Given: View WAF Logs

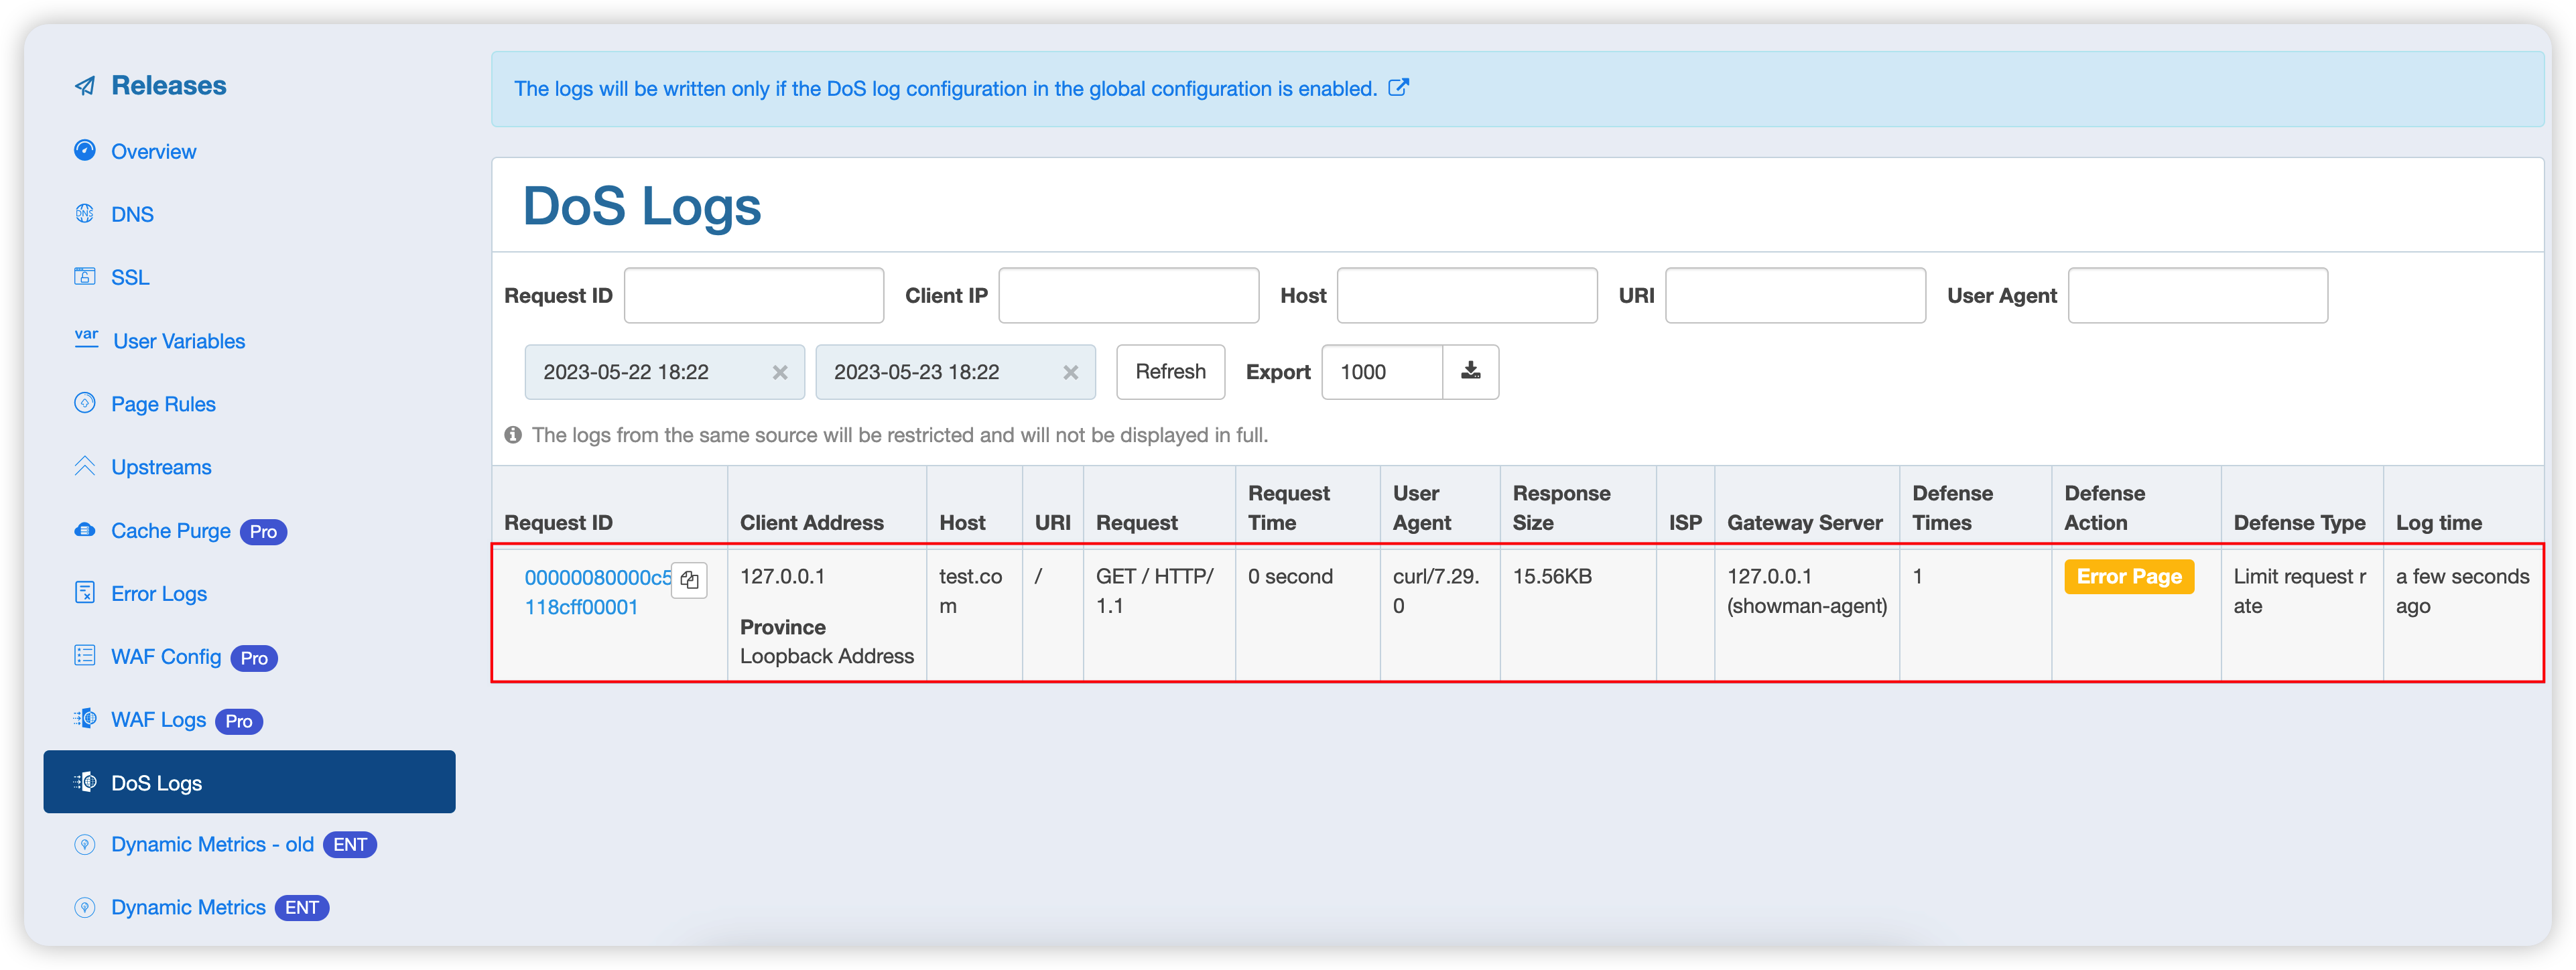Looking at the screenshot, I should (158, 720).
